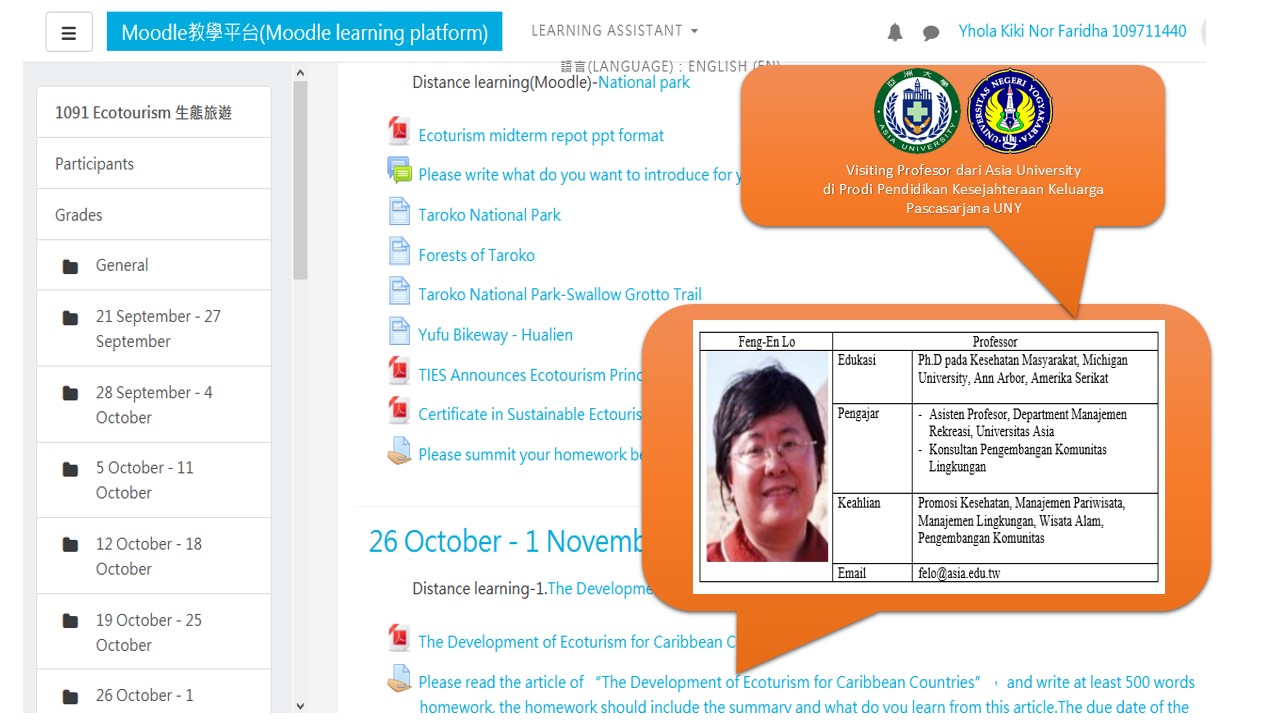Open Please summit your homework link
Screen dimensions: 1280x720
pyautogui.click(x=530, y=455)
